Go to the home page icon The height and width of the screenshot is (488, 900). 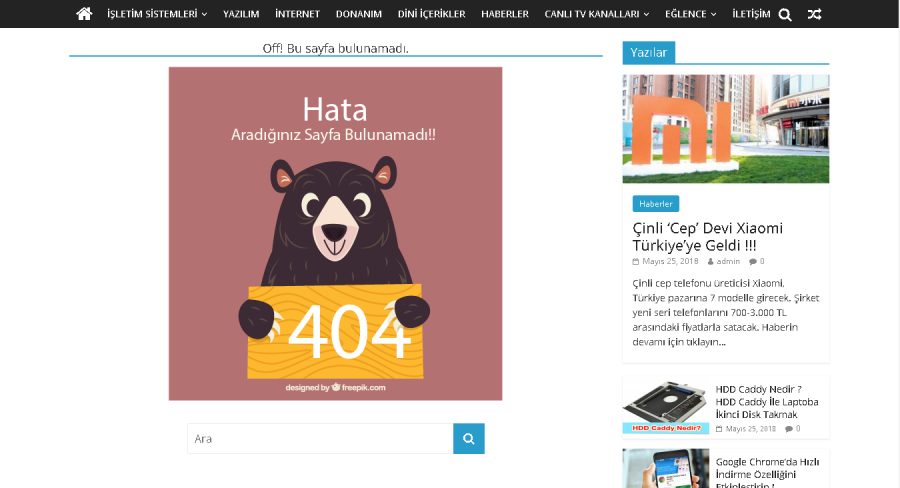pos(84,14)
